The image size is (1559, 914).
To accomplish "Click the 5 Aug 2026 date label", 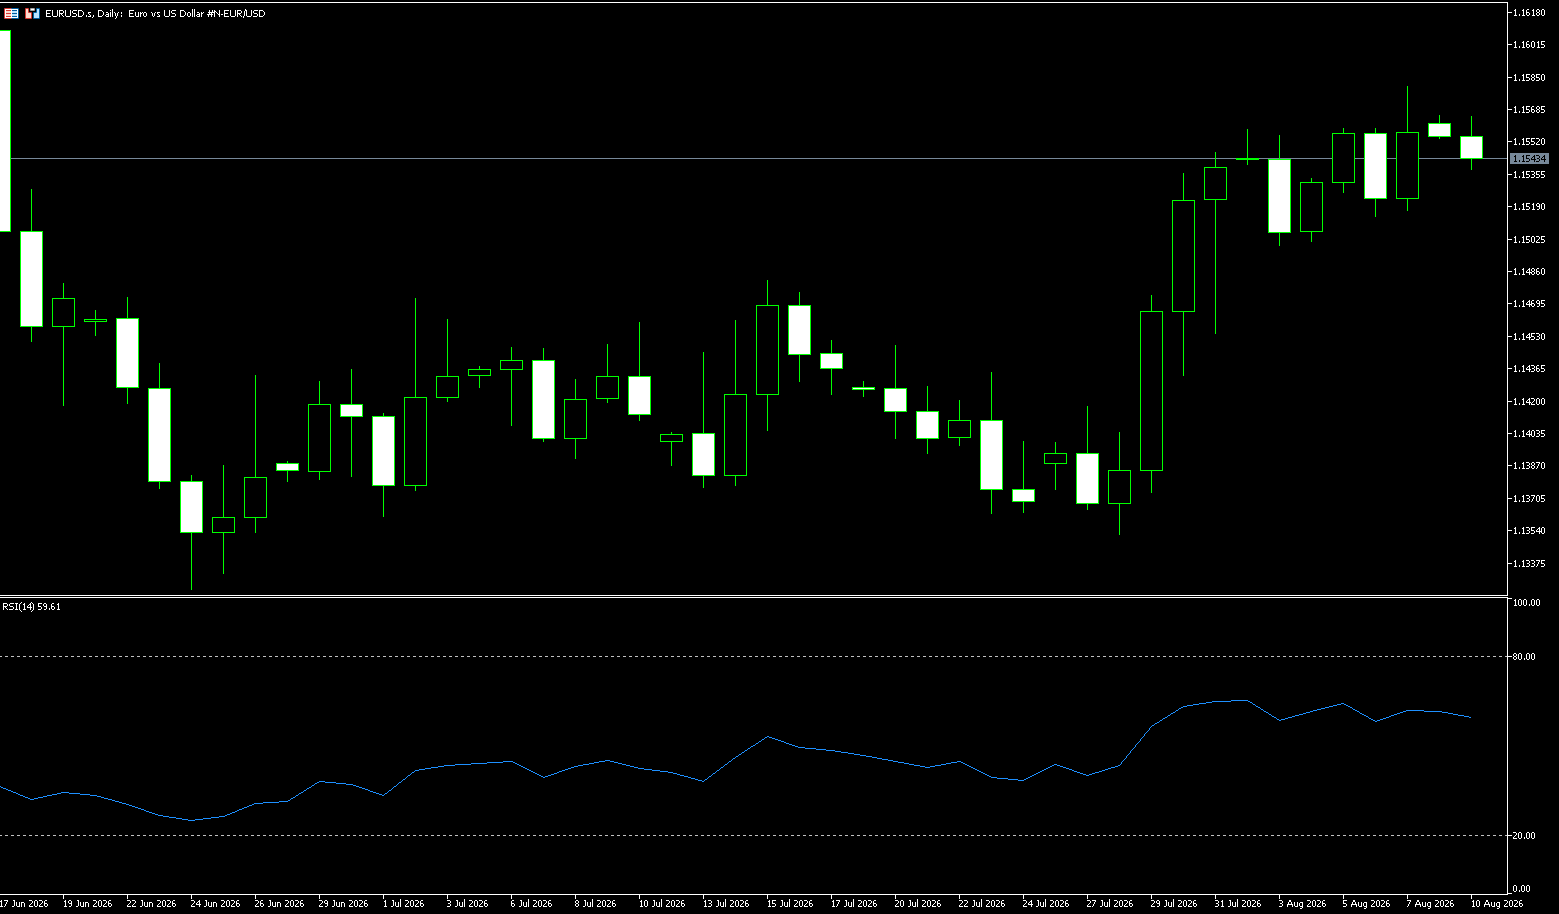I will (1366, 904).
